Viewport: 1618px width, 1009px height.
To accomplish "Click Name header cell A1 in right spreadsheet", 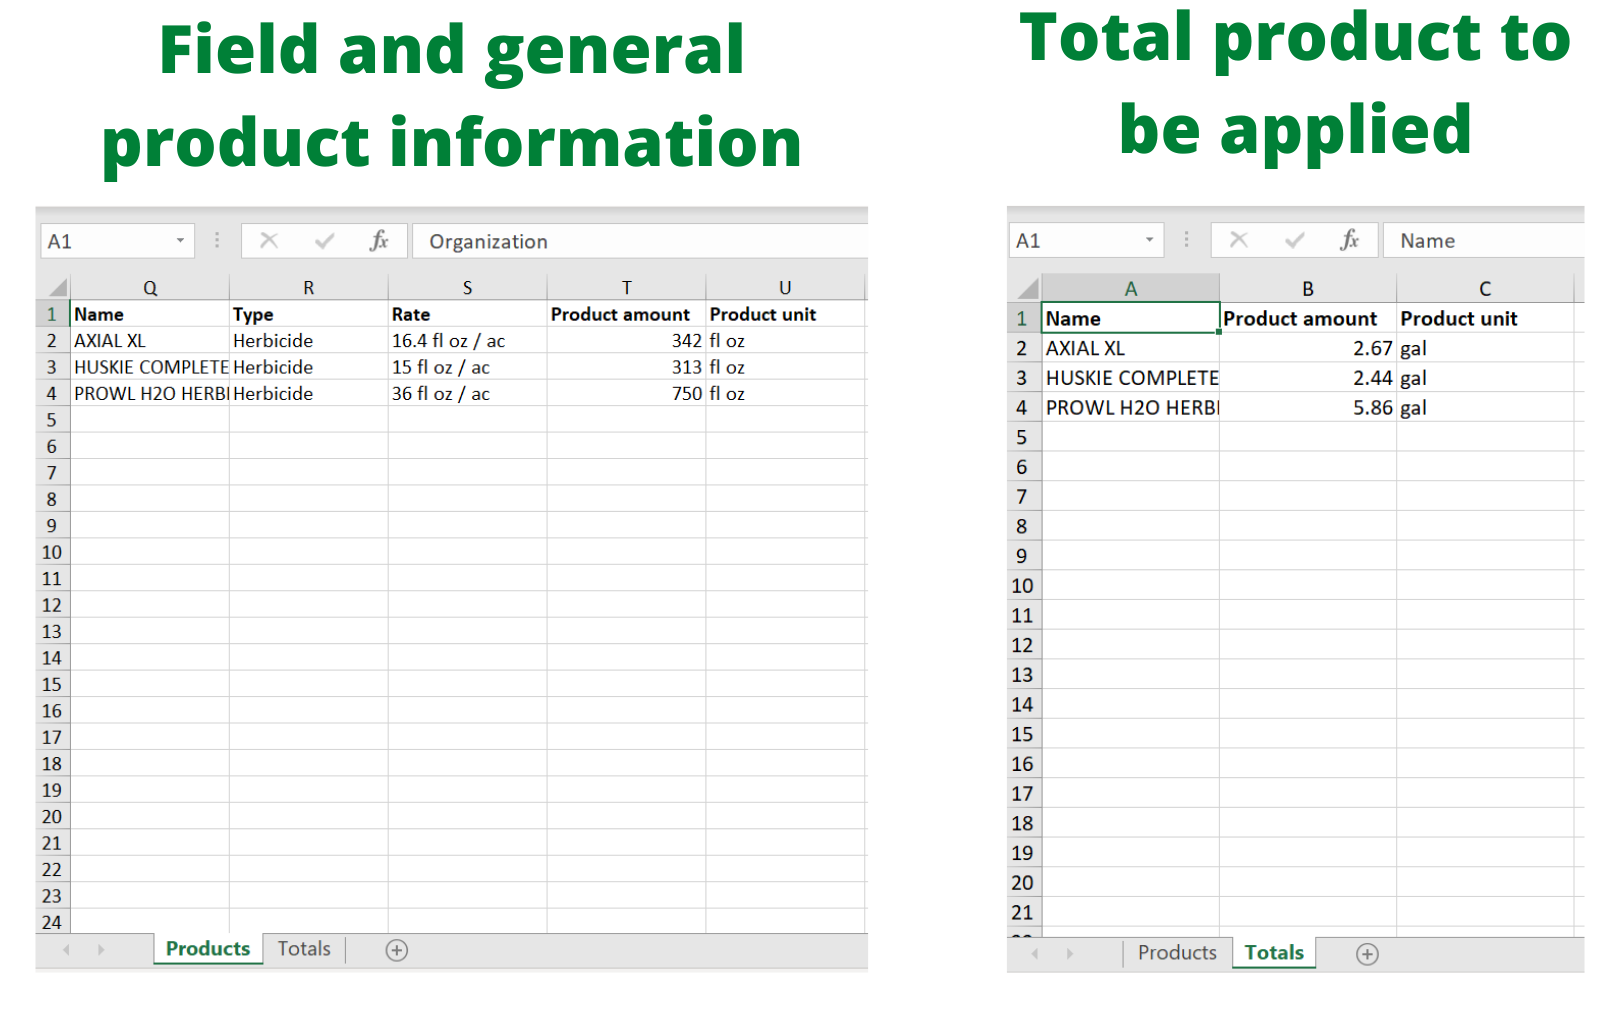I will tap(1131, 318).
